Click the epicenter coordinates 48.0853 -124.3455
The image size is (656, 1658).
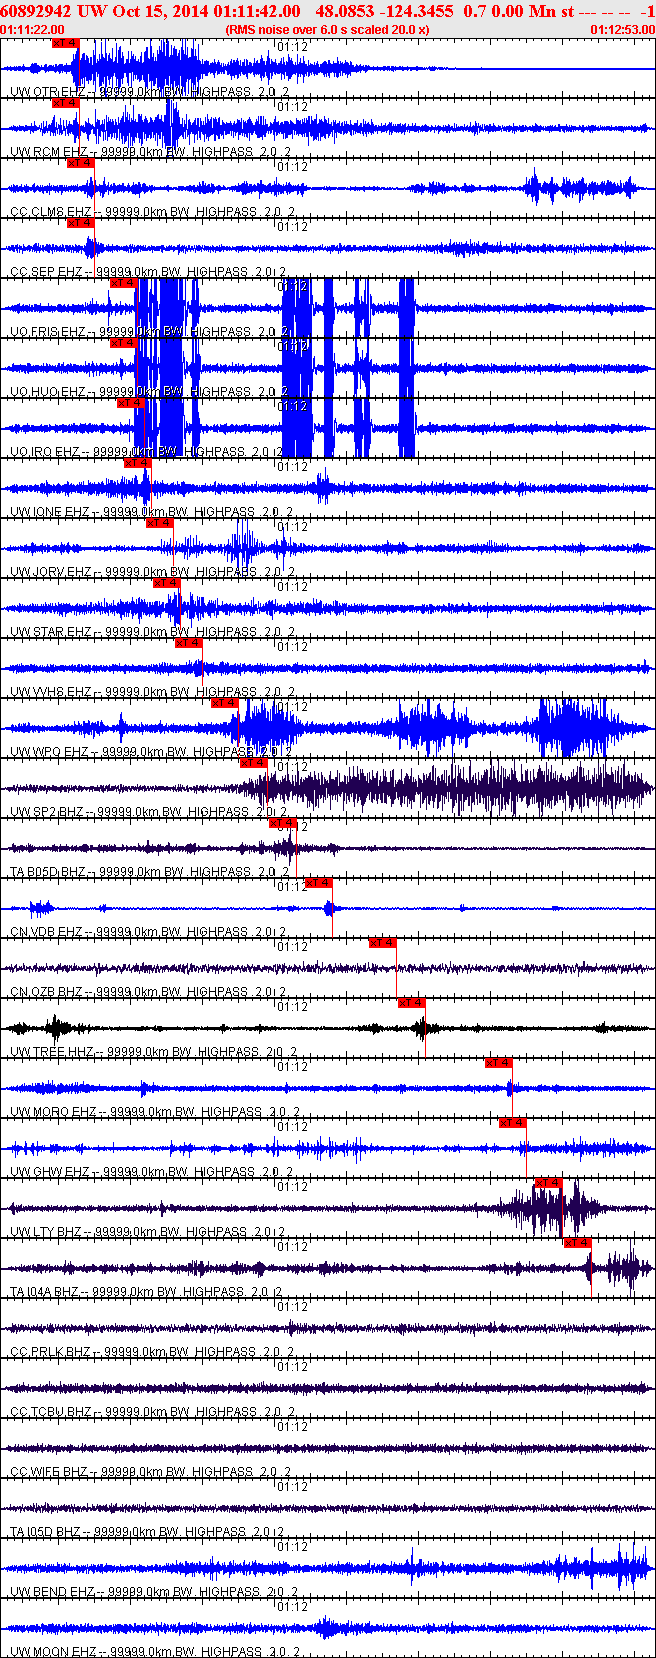(x=384, y=11)
